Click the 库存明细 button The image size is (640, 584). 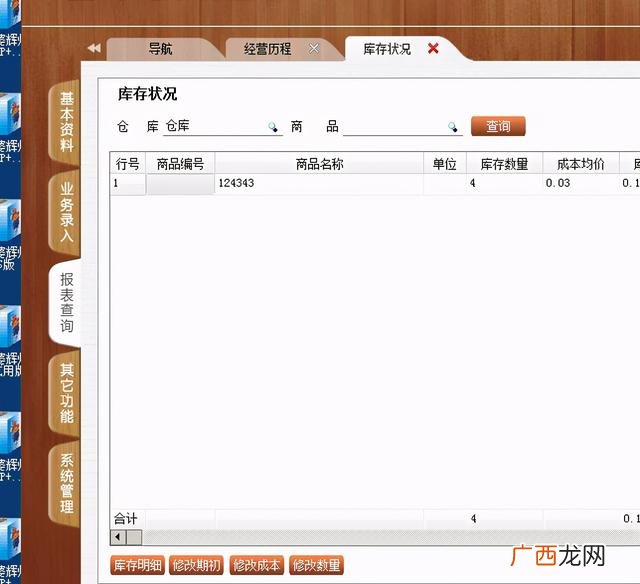138,565
